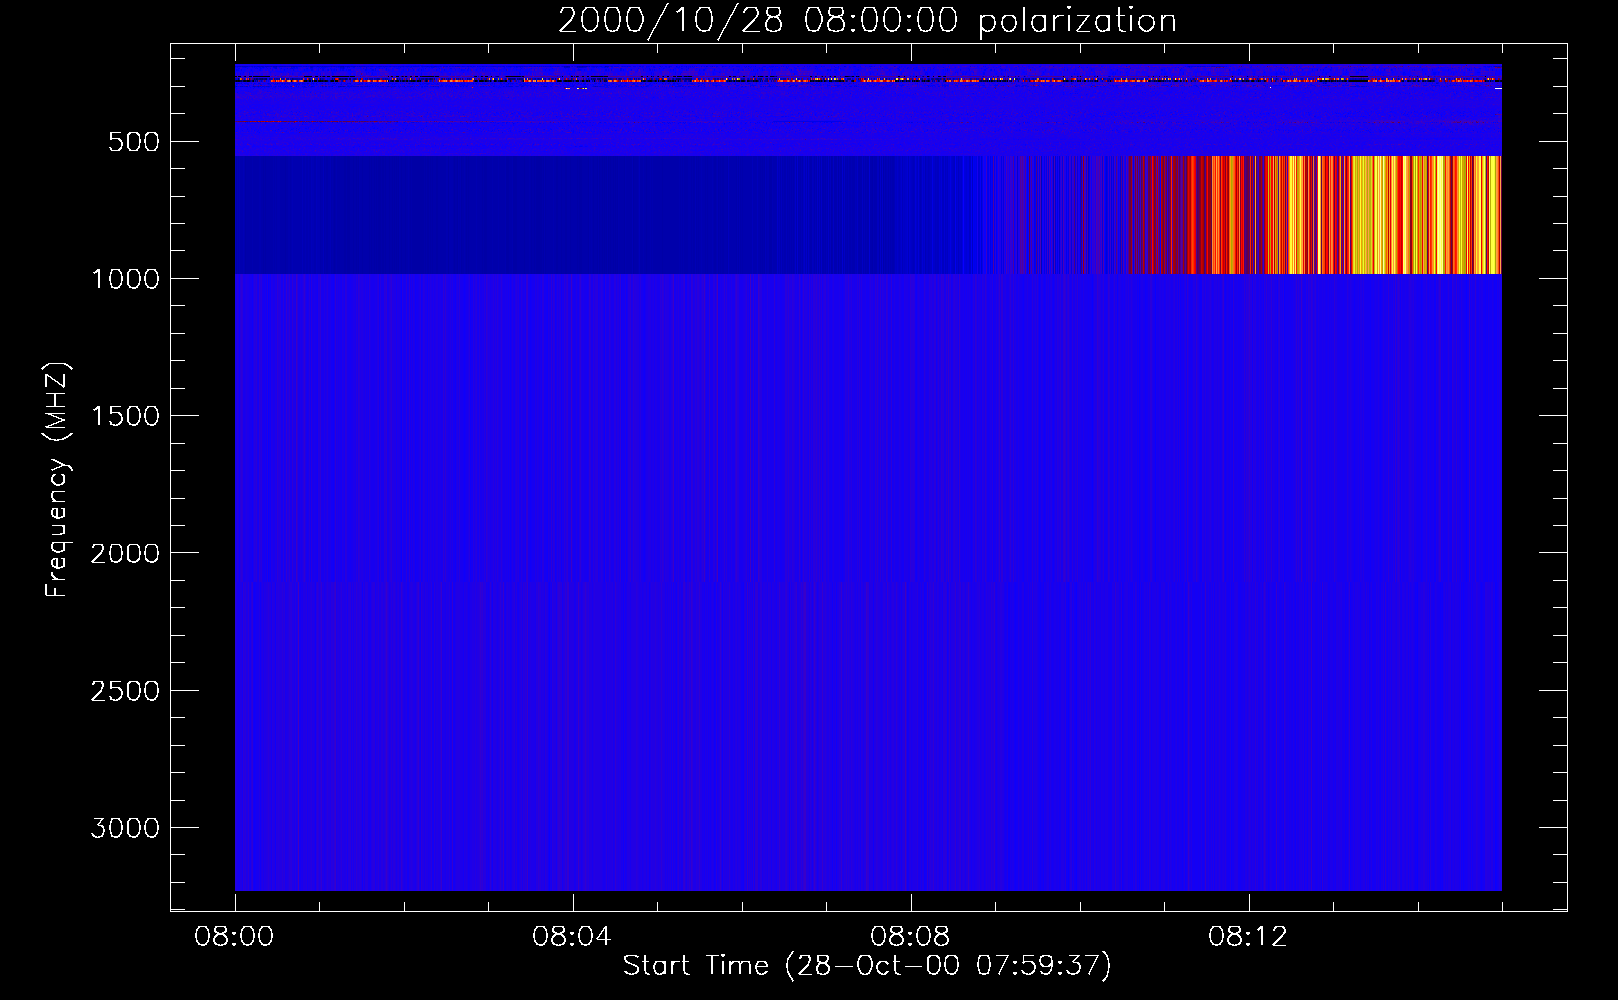Click the "Start Time (28-Oct-00 07:59:37)" label
The image size is (1618, 1000).
(x=867, y=966)
